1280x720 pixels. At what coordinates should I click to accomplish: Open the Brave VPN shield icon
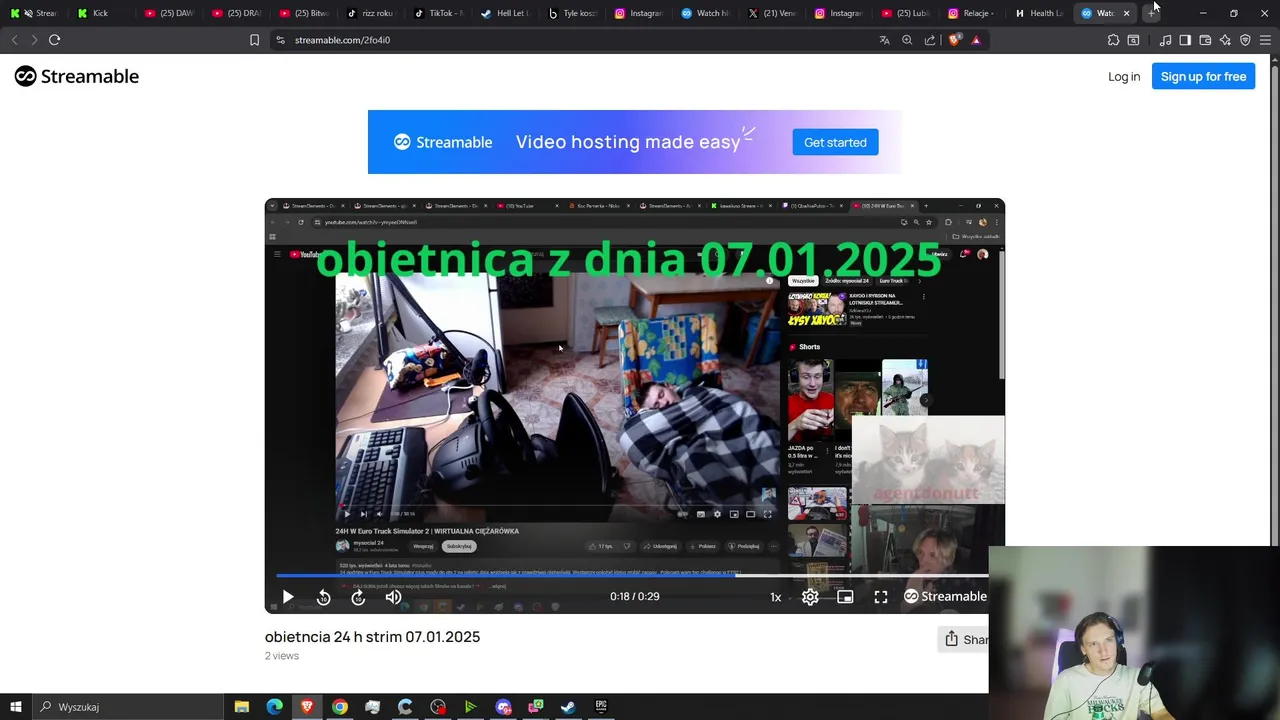point(1245,40)
